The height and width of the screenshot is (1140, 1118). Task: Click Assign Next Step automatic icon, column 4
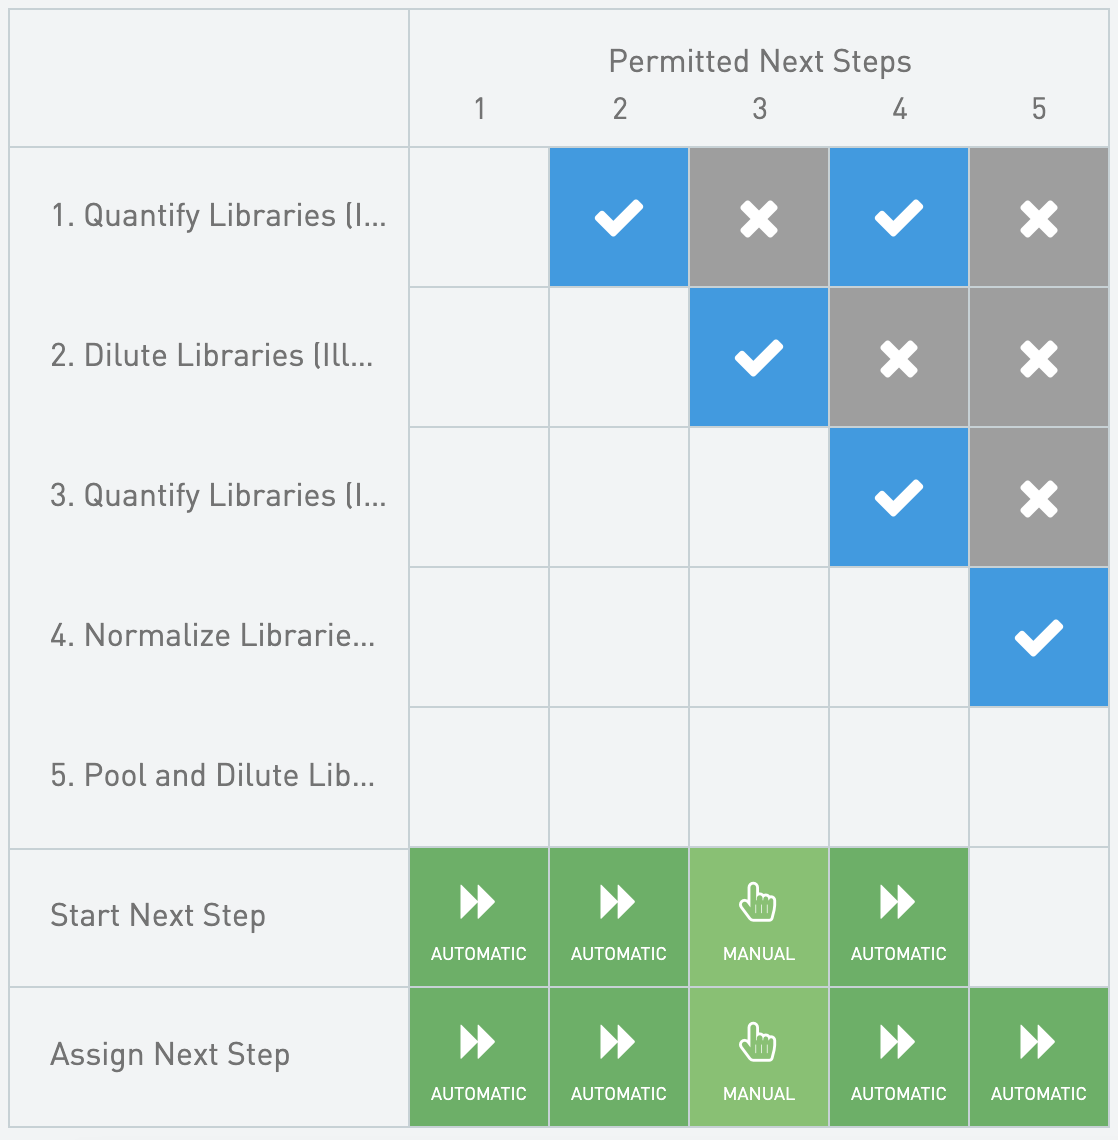point(898,1043)
